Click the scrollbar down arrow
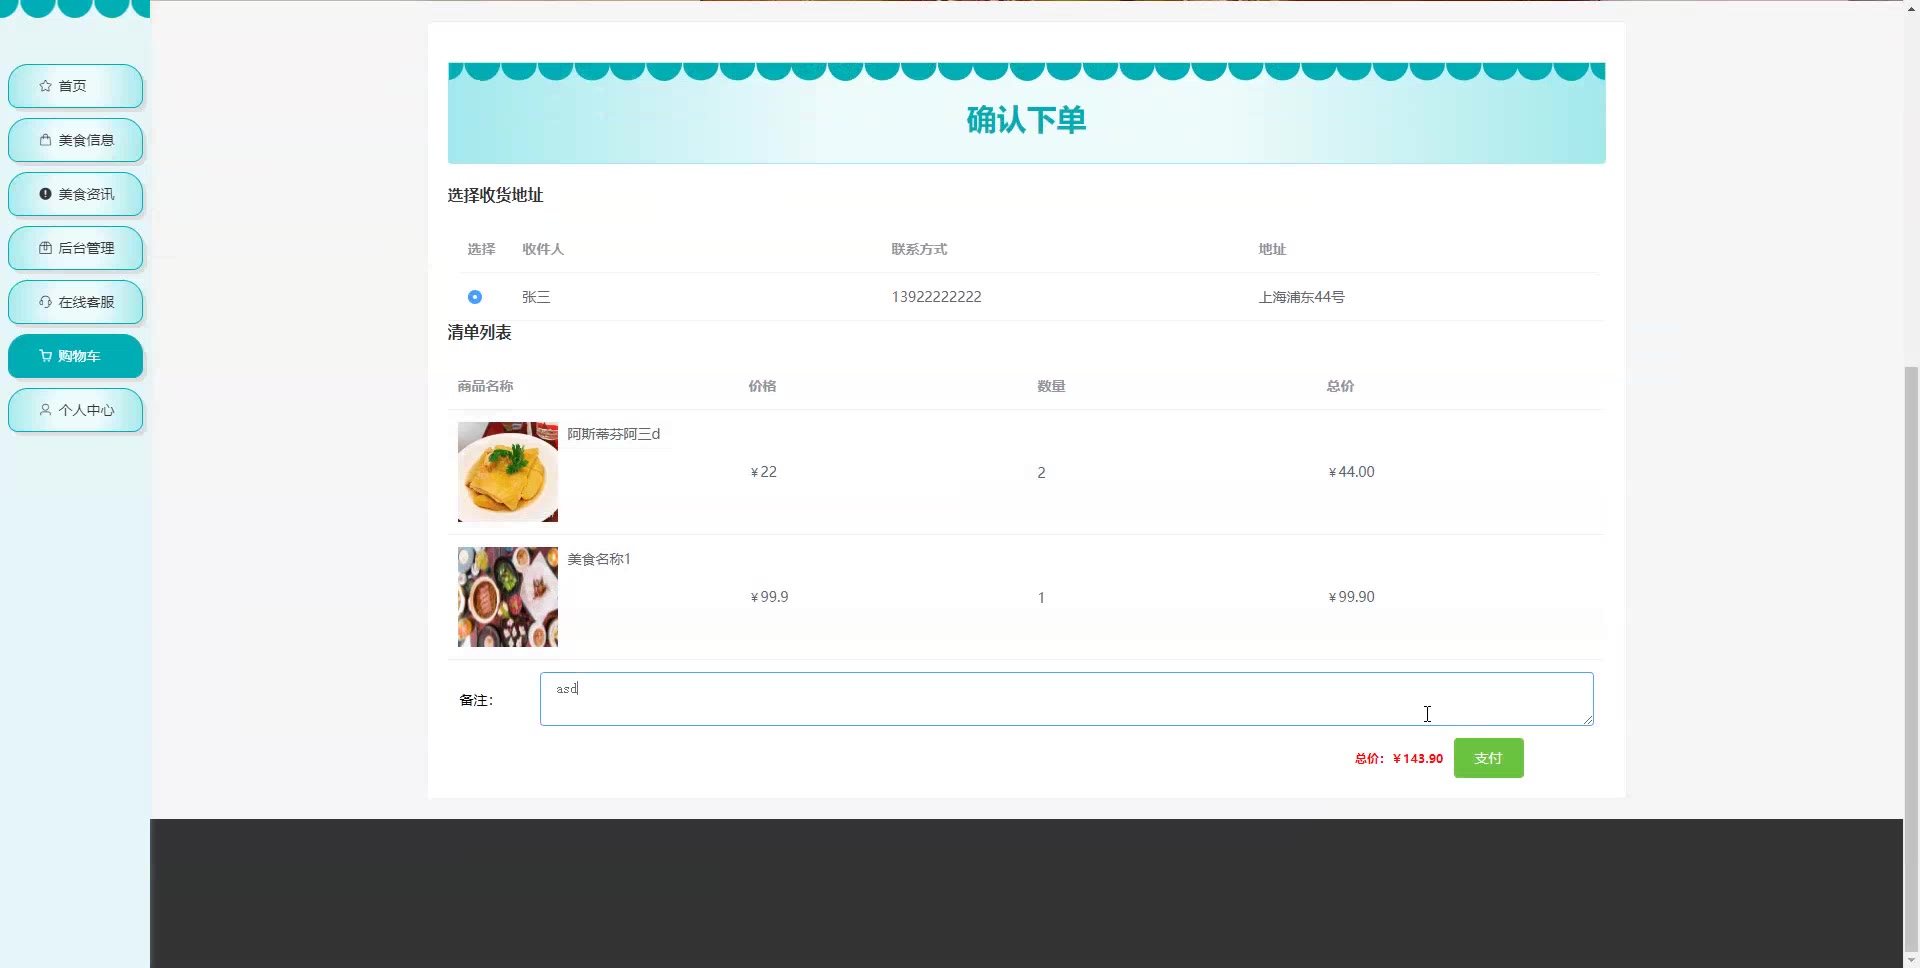The width and height of the screenshot is (1920, 968). point(1911,958)
